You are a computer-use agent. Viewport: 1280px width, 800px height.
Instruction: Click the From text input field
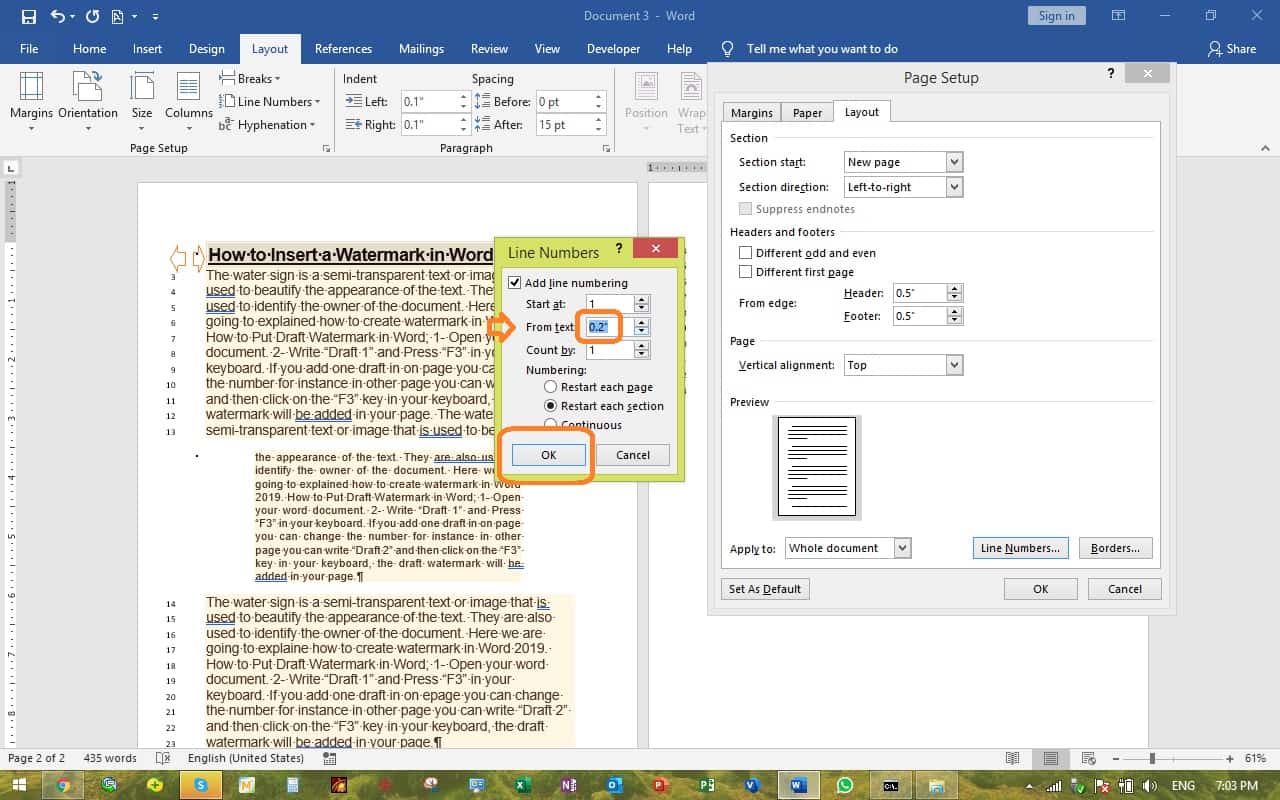pyautogui.click(x=598, y=326)
